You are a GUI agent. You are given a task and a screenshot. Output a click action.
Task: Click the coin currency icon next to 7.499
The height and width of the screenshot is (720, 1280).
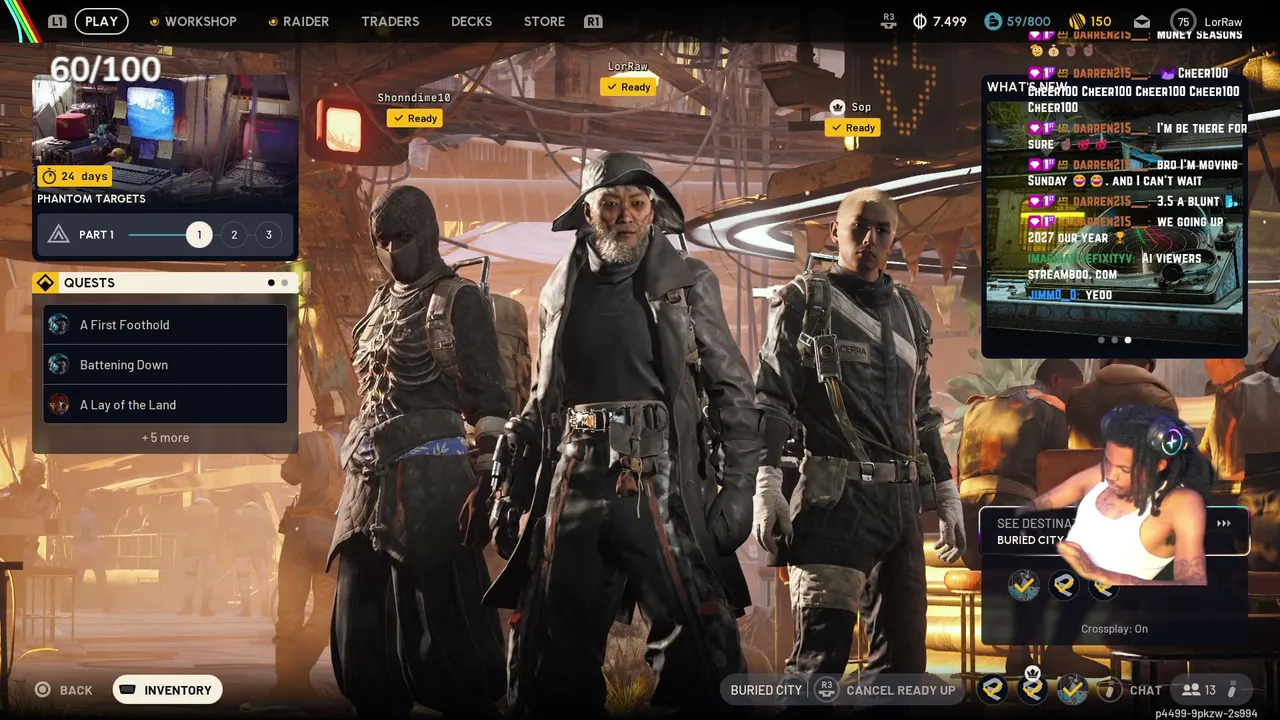click(x=920, y=21)
